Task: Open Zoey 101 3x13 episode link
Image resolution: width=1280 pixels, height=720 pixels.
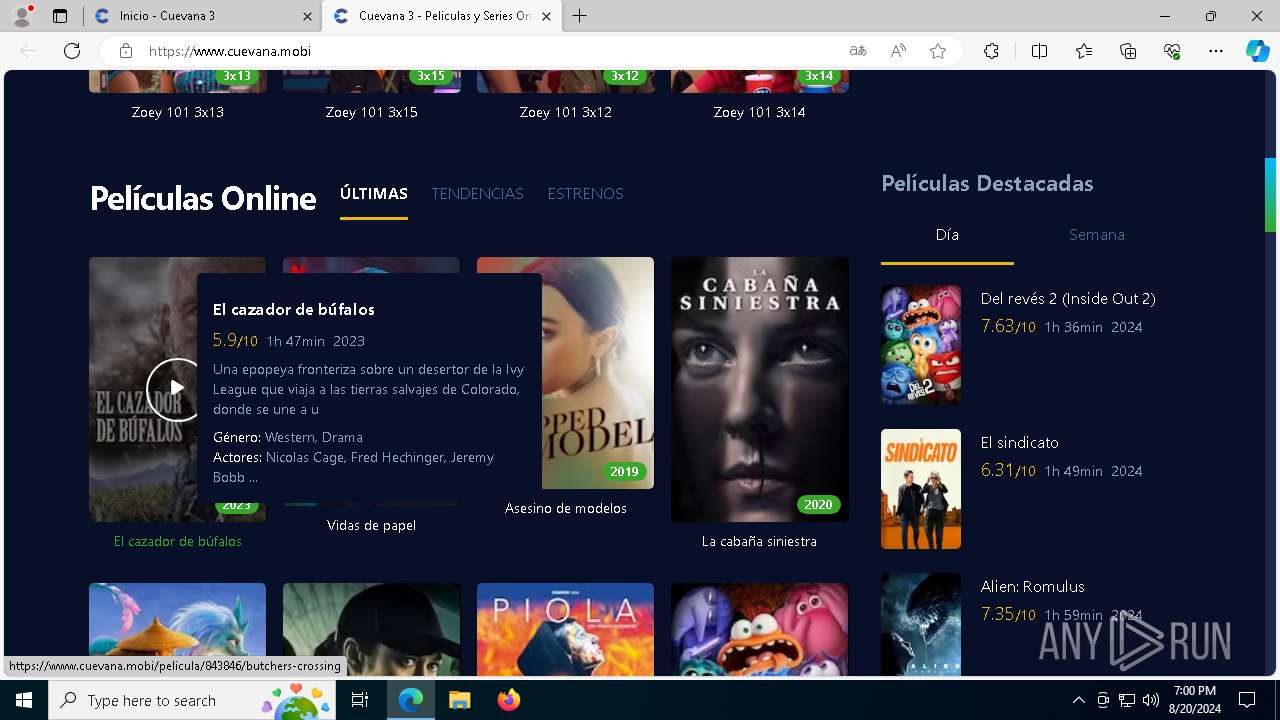Action: click(178, 112)
